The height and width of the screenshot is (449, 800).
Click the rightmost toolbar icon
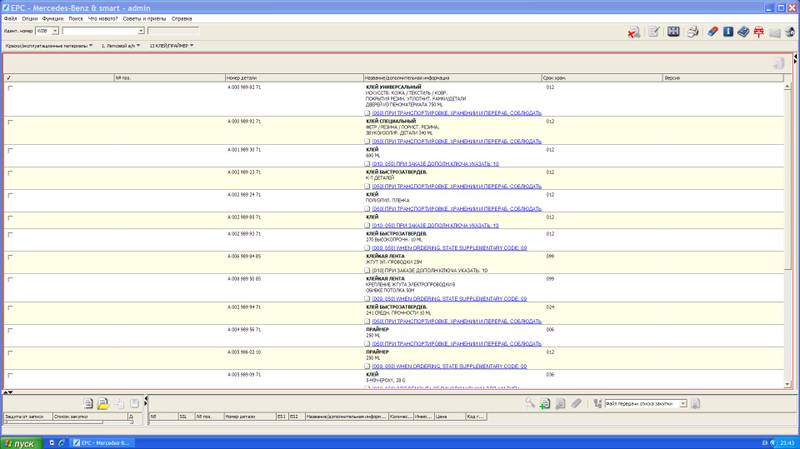coord(790,32)
